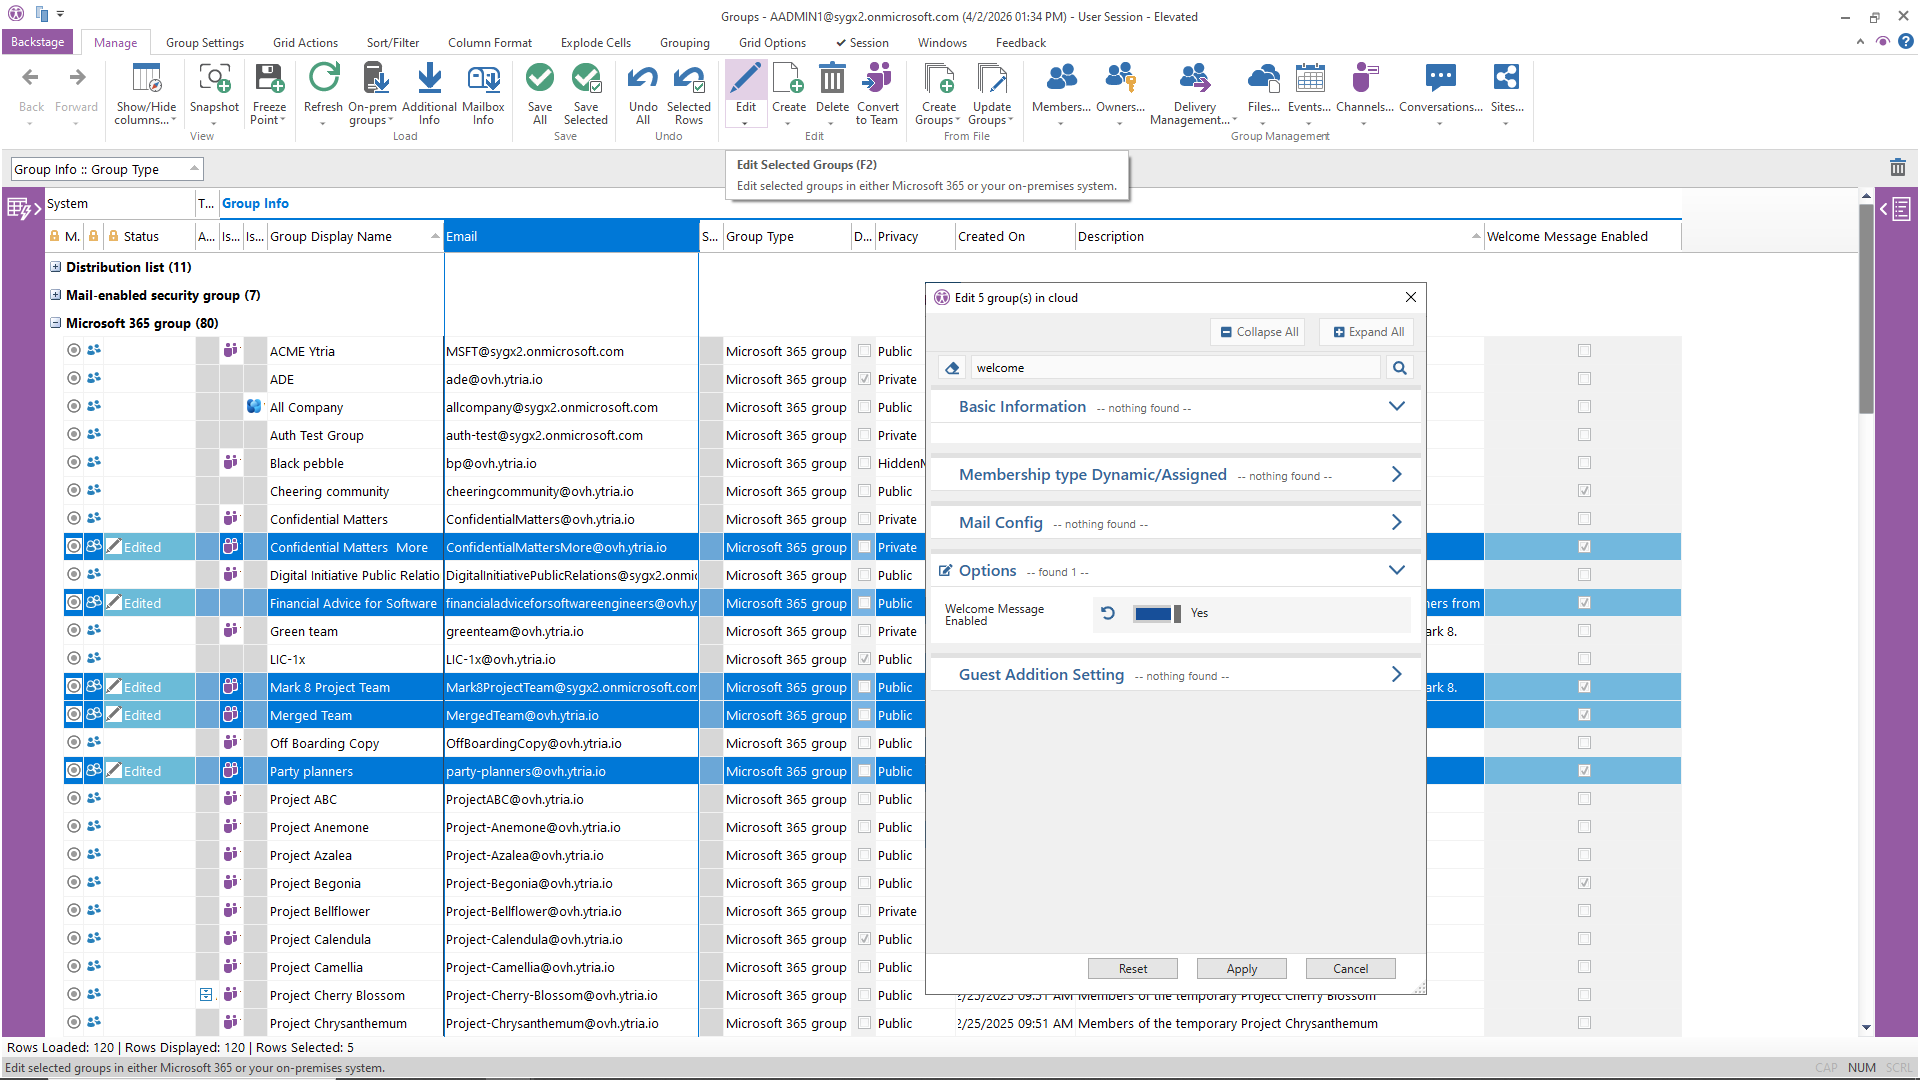Click the Undo All icon
Image resolution: width=1920 pixels, height=1080 pixels.
point(643,79)
